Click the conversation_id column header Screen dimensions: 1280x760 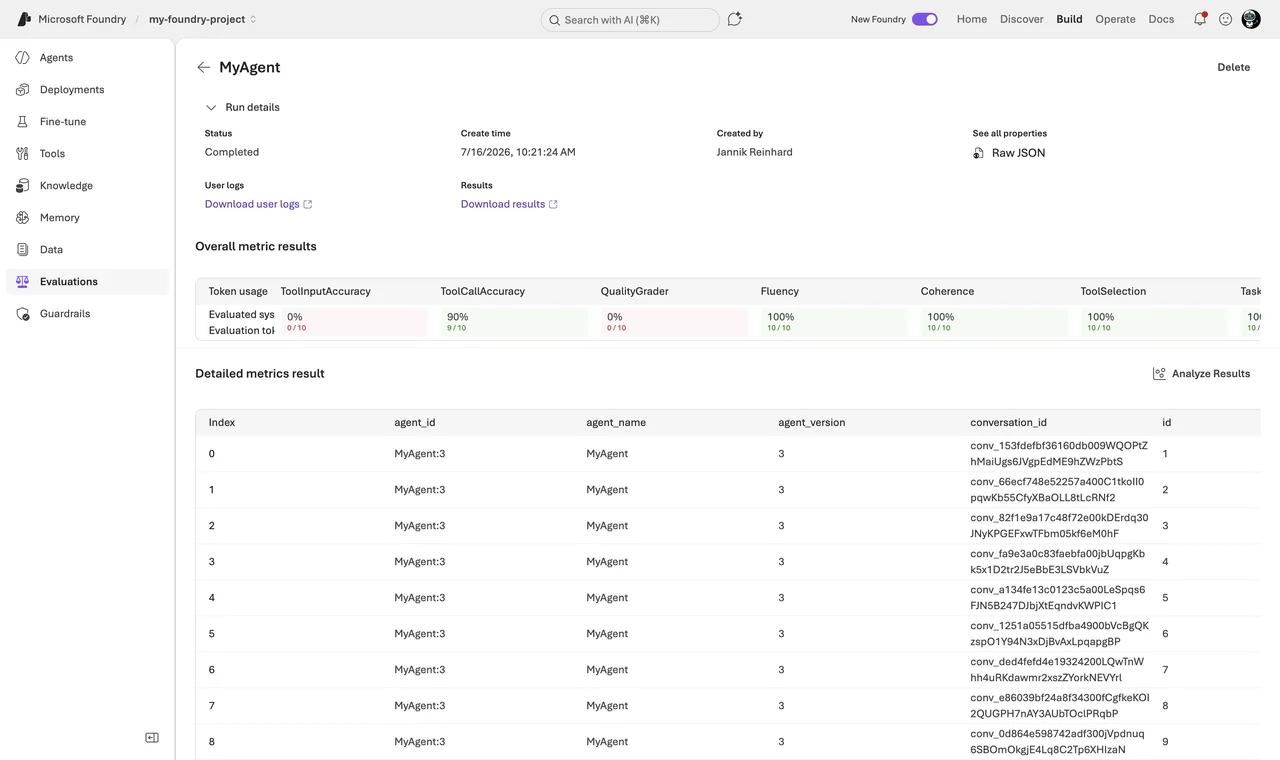click(1009, 423)
